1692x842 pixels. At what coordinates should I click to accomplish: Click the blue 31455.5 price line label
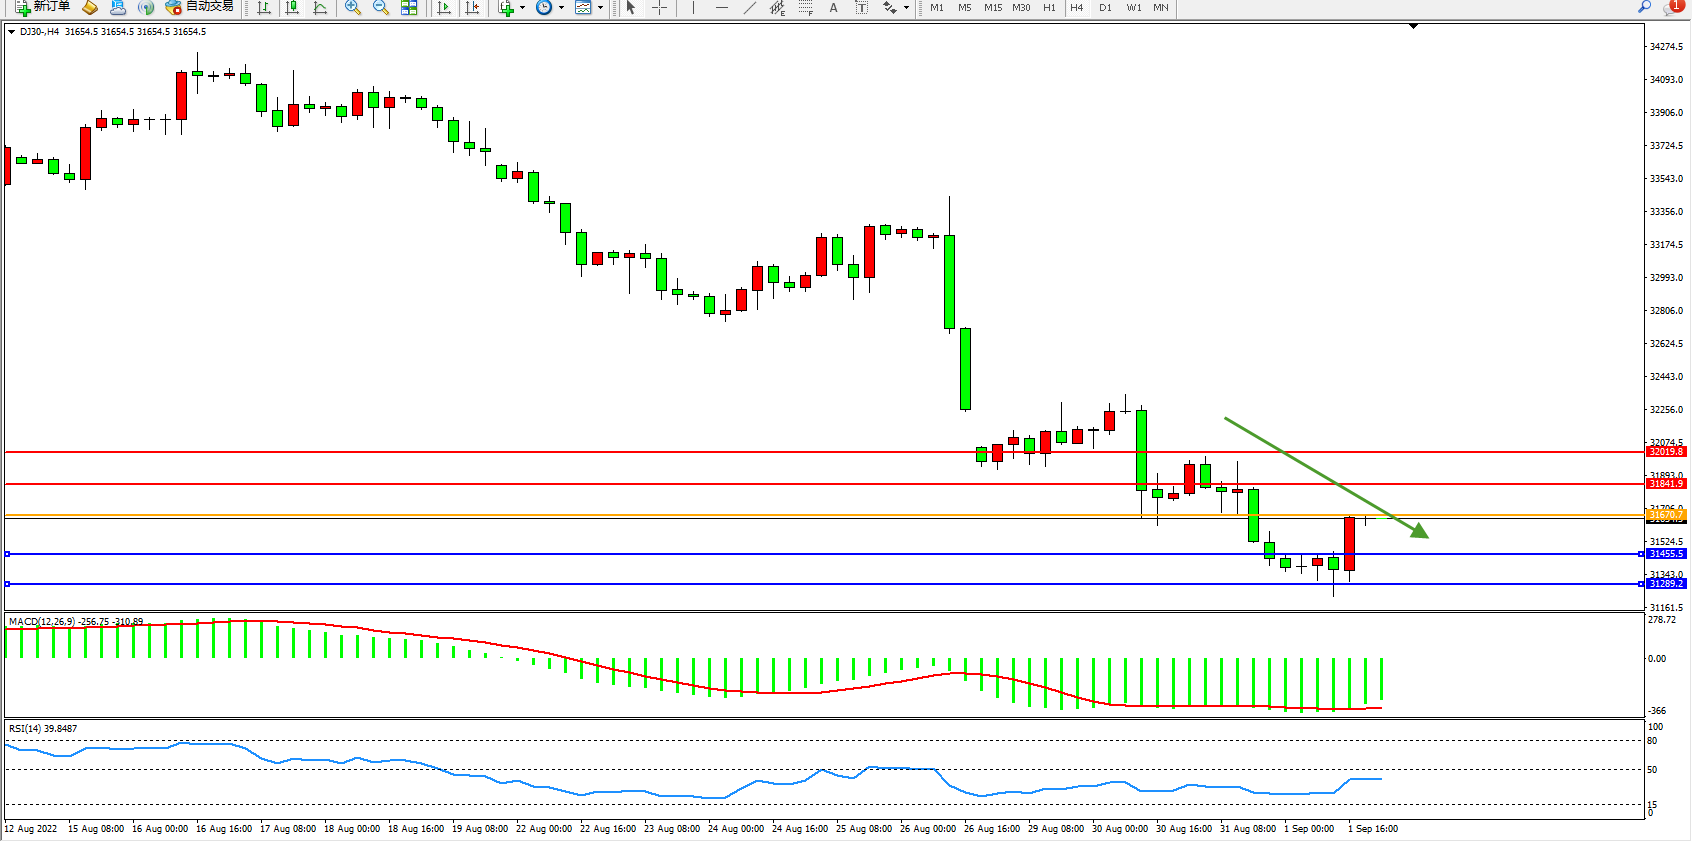1666,554
